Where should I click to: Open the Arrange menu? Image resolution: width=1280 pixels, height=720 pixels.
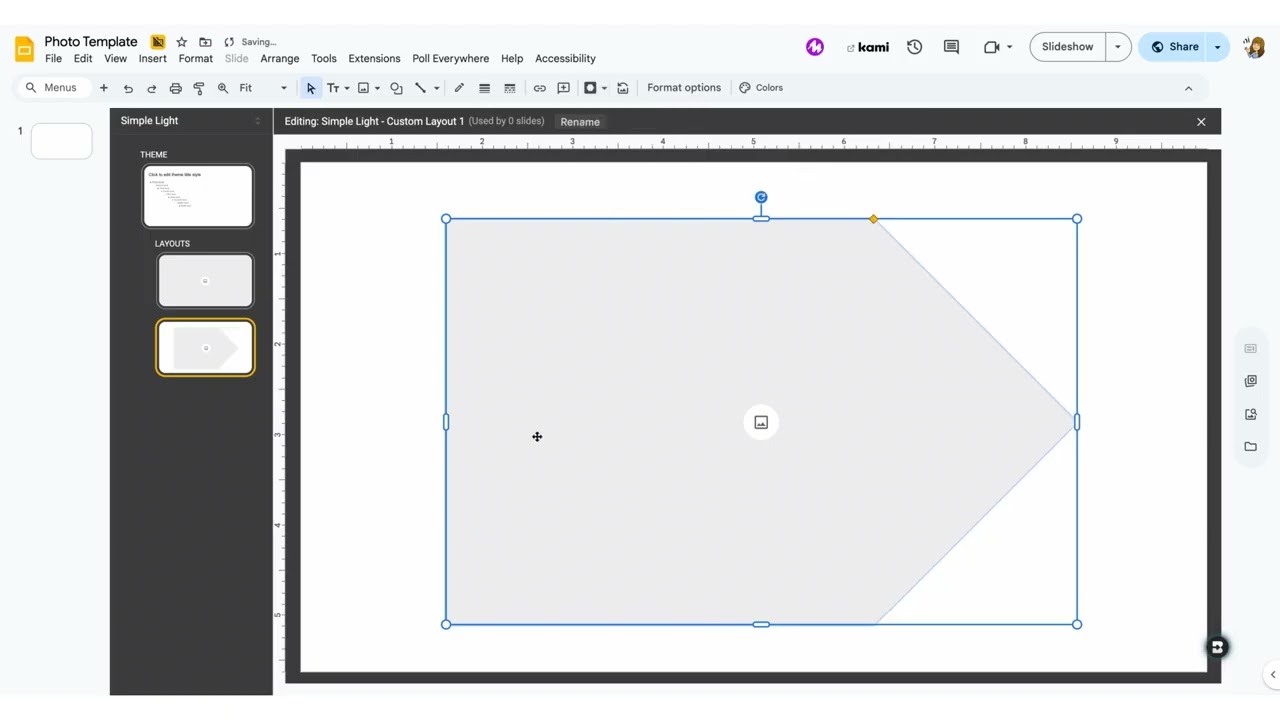[x=280, y=59]
